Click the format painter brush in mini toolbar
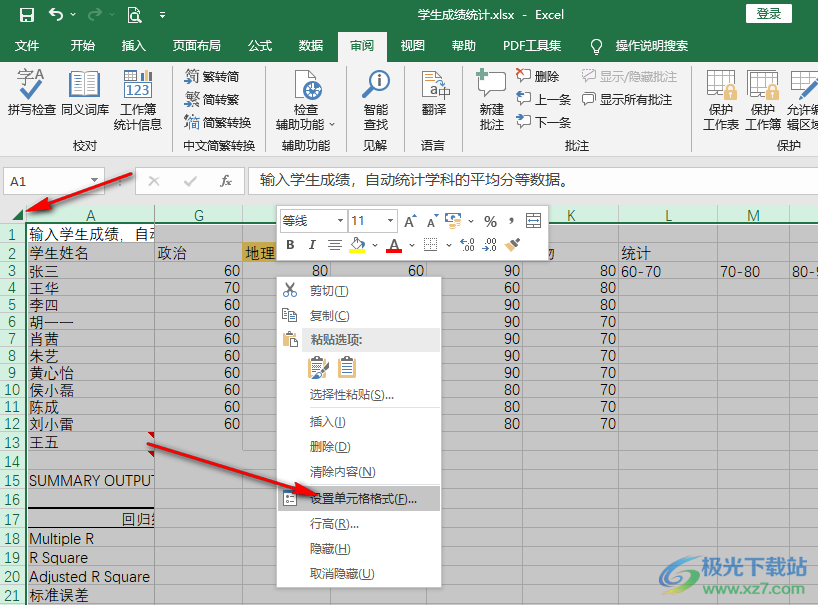Viewport: 818px width, 605px height. (513, 245)
